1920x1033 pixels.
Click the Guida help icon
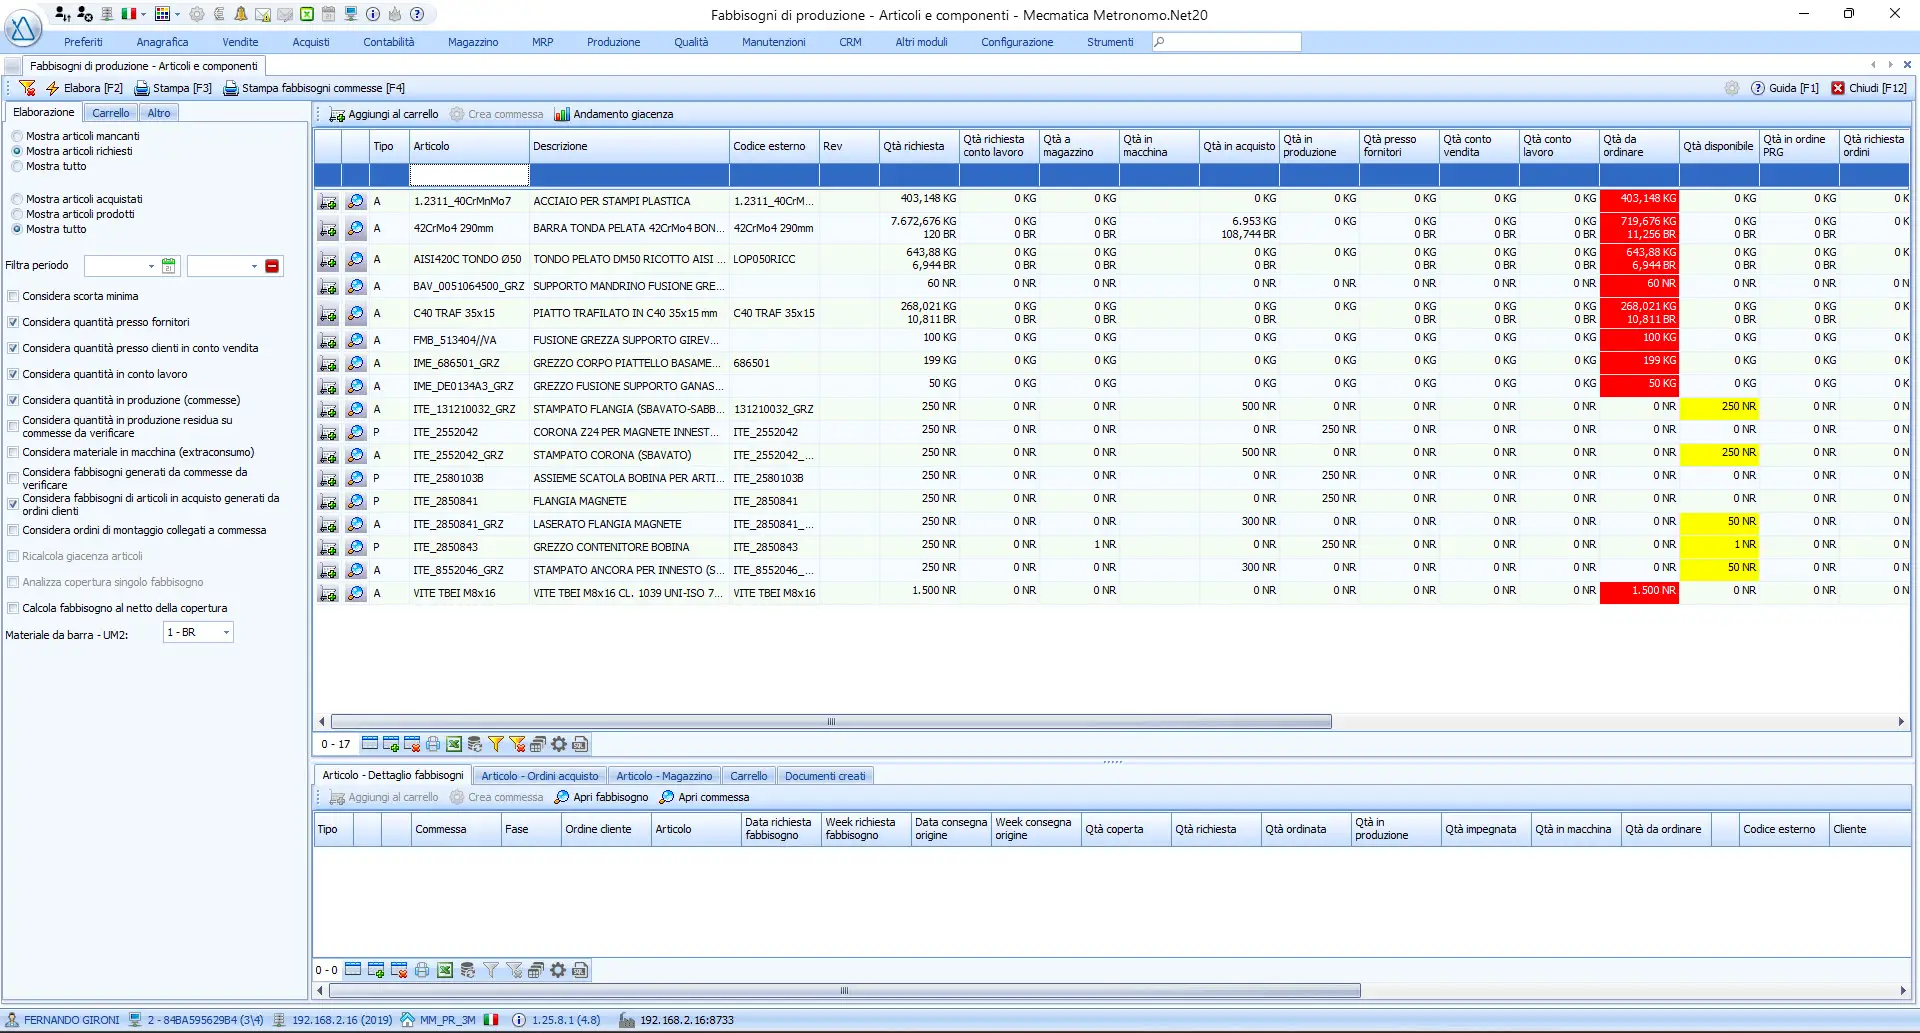coord(1758,88)
